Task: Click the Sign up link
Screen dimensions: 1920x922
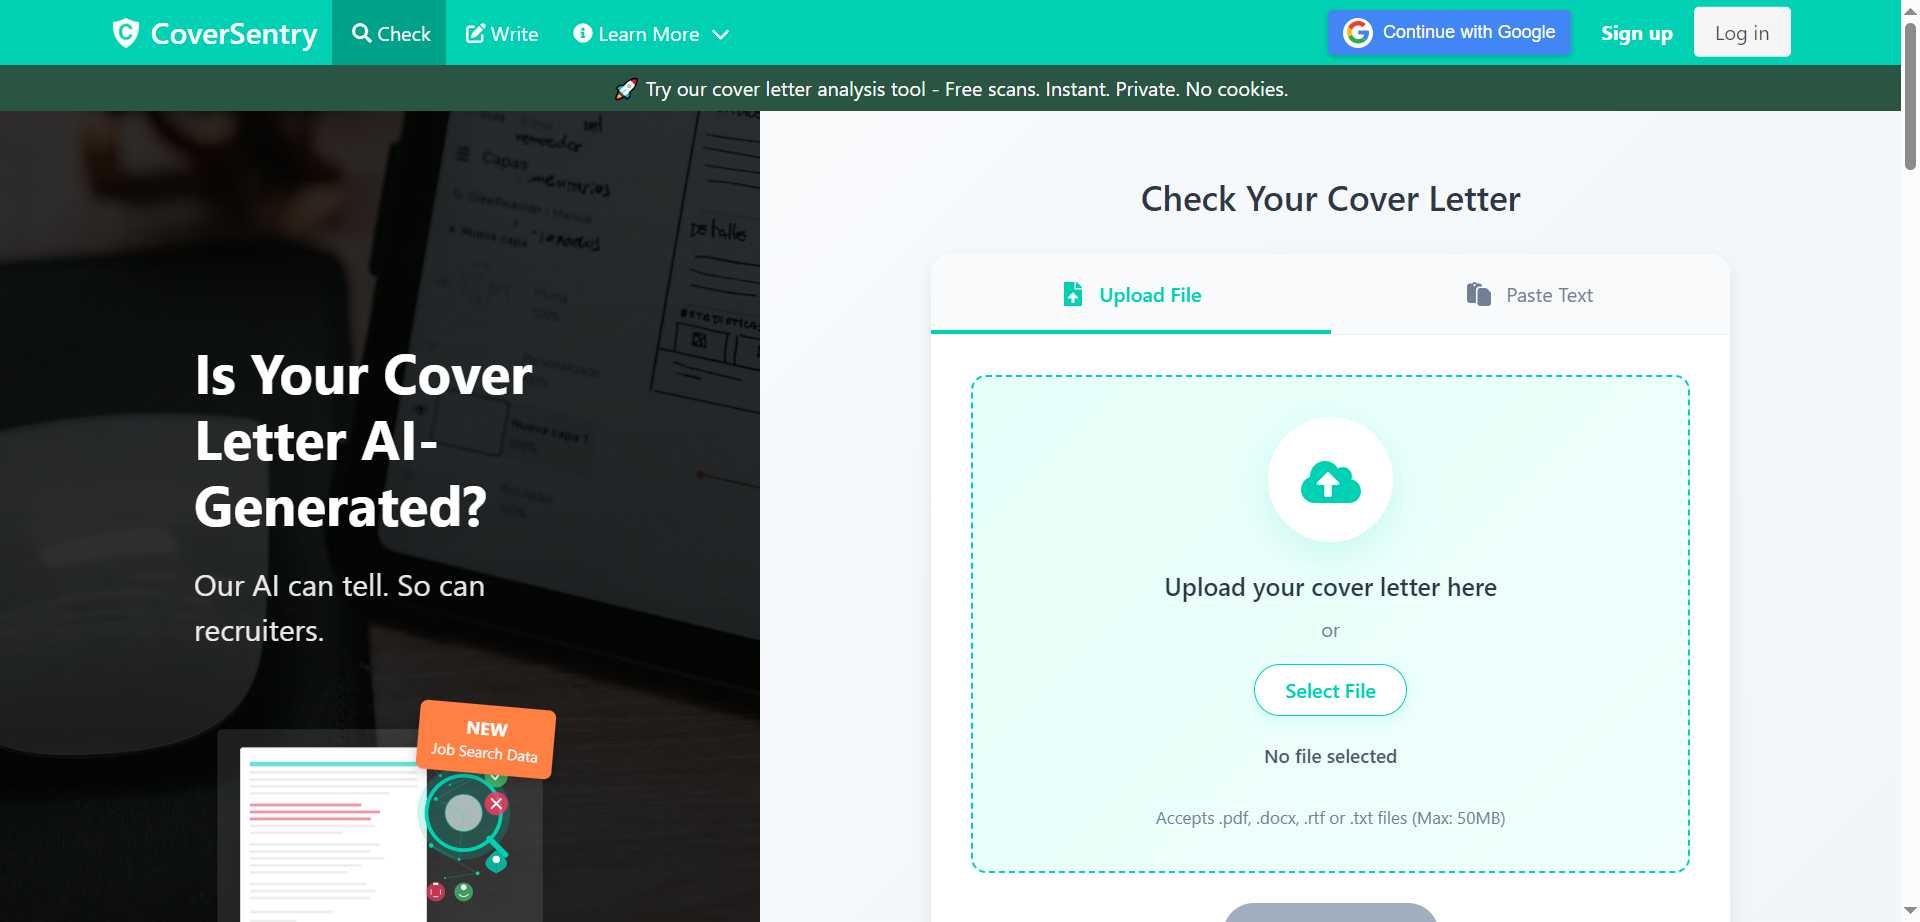Action: pyautogui.click(x=1637, y=33)
